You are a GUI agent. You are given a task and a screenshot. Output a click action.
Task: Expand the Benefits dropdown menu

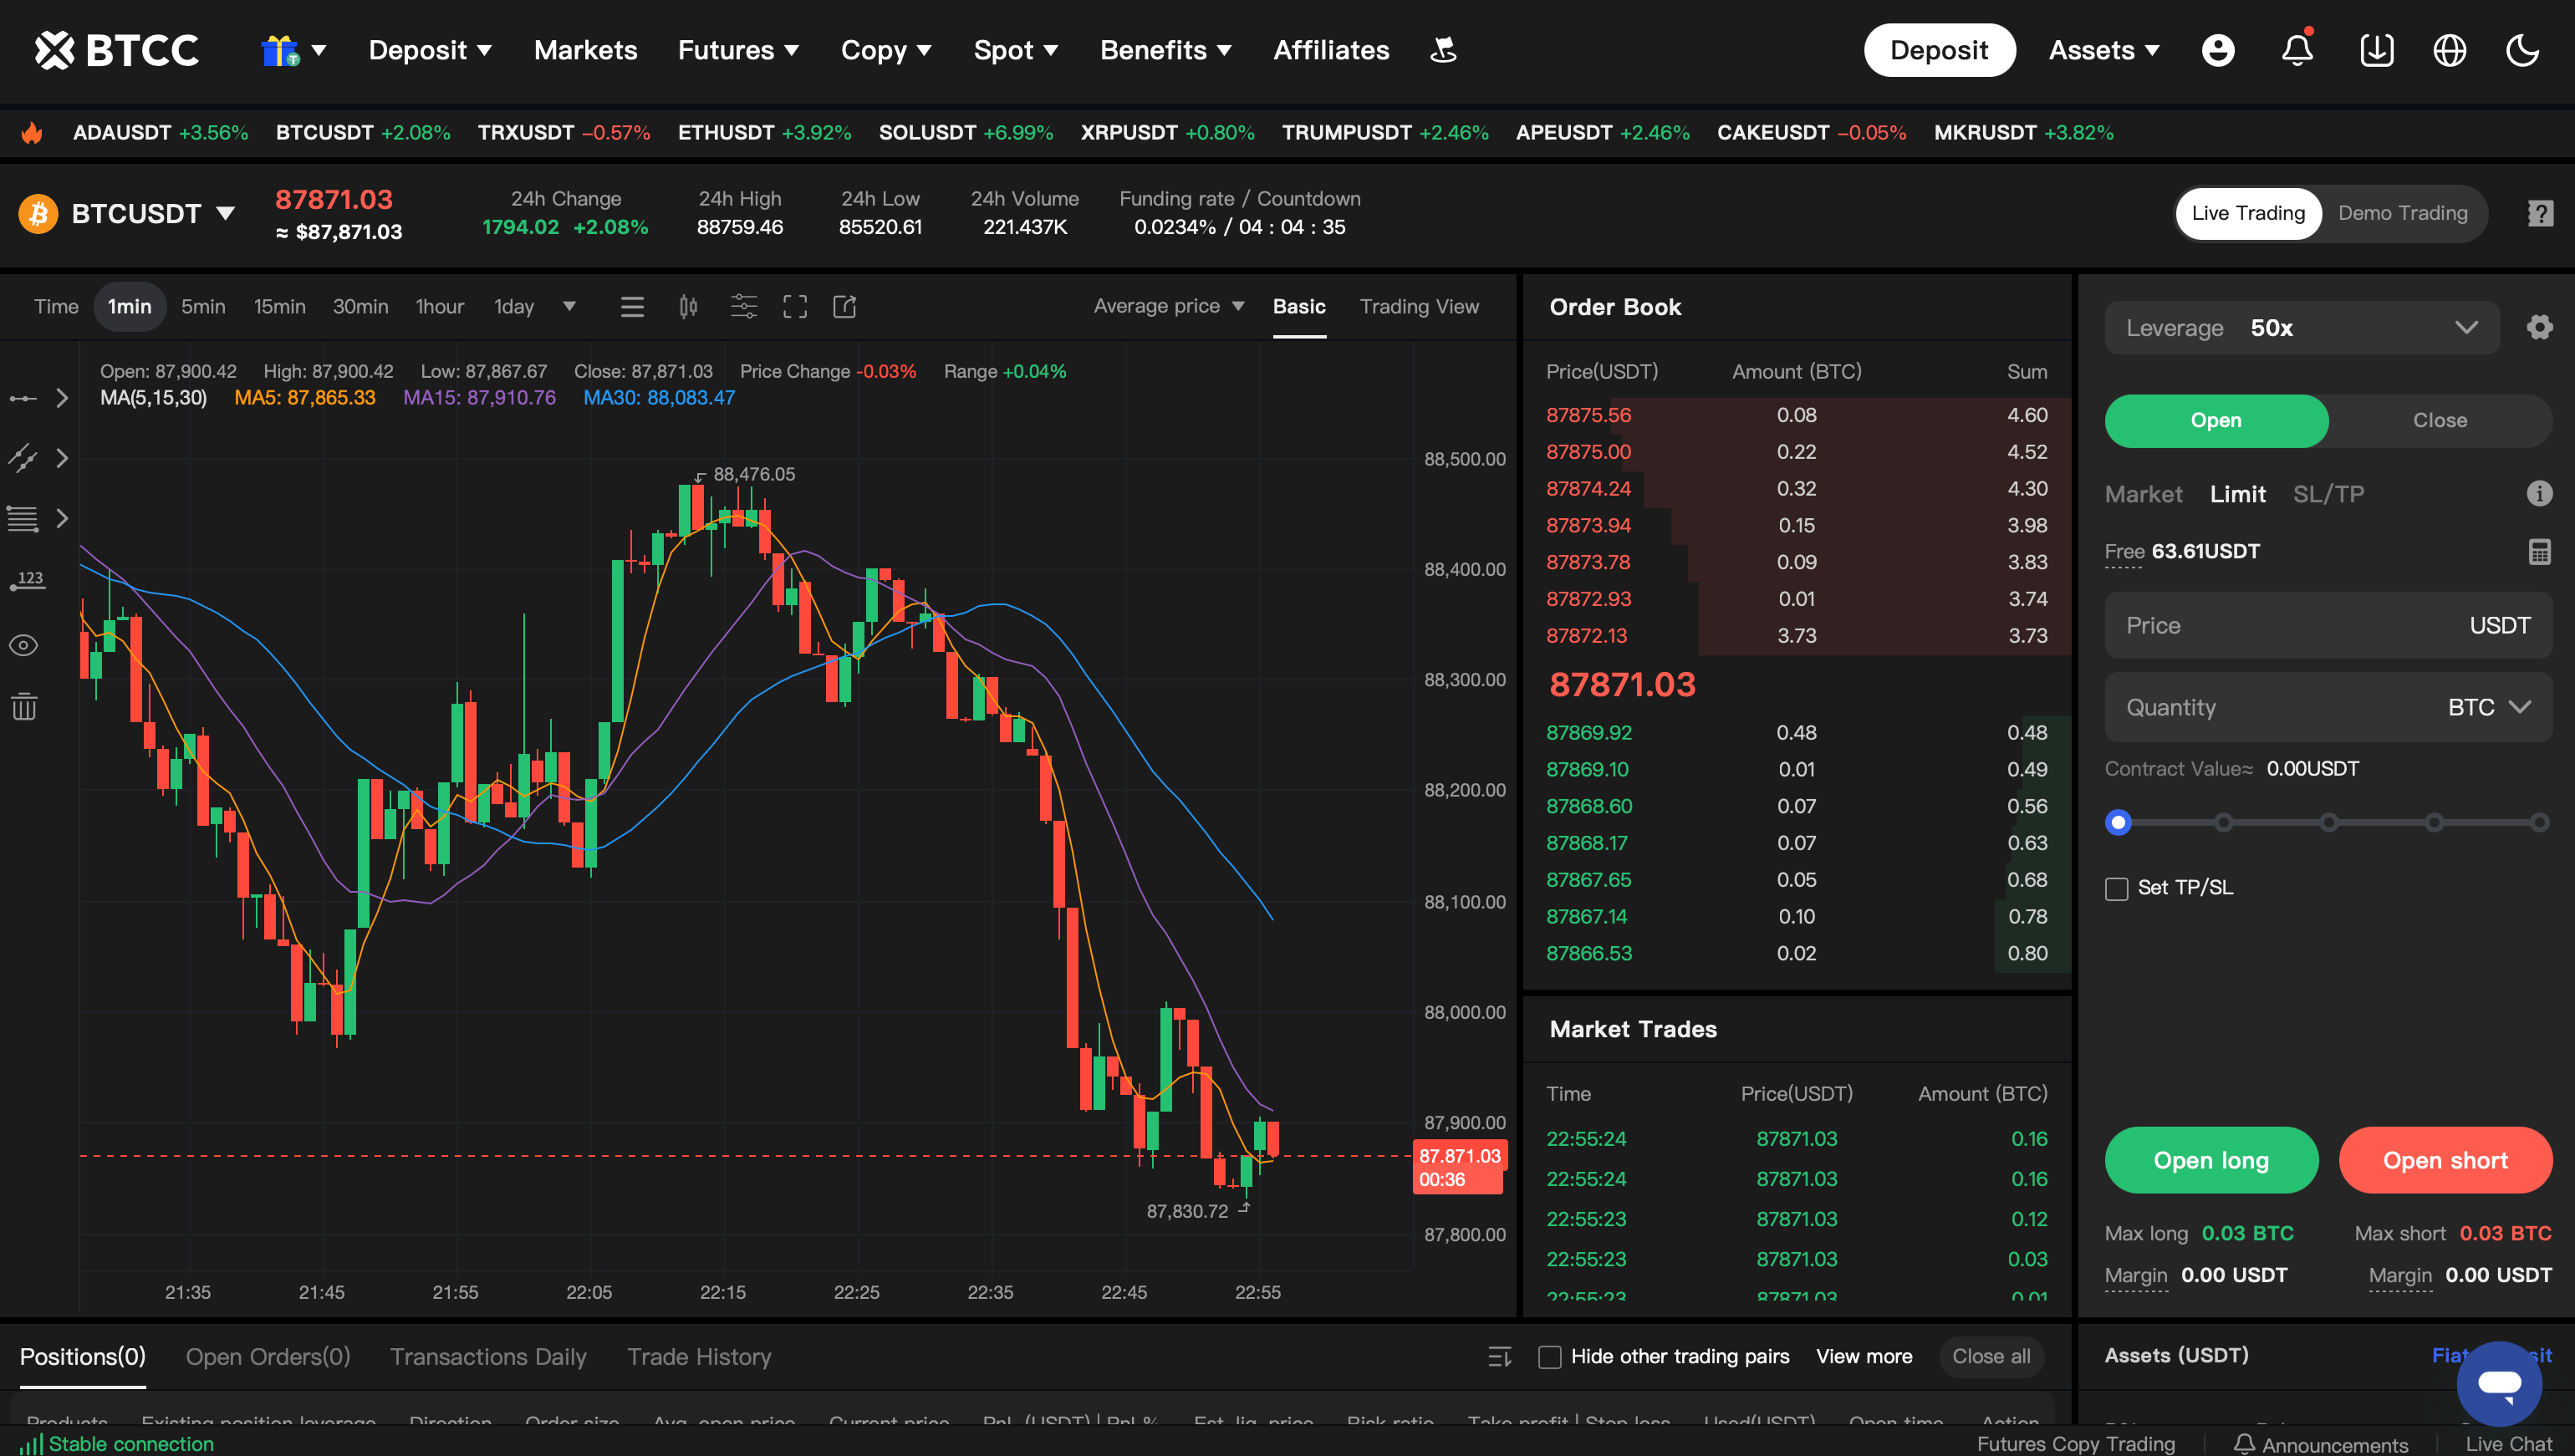point(1166,50)
